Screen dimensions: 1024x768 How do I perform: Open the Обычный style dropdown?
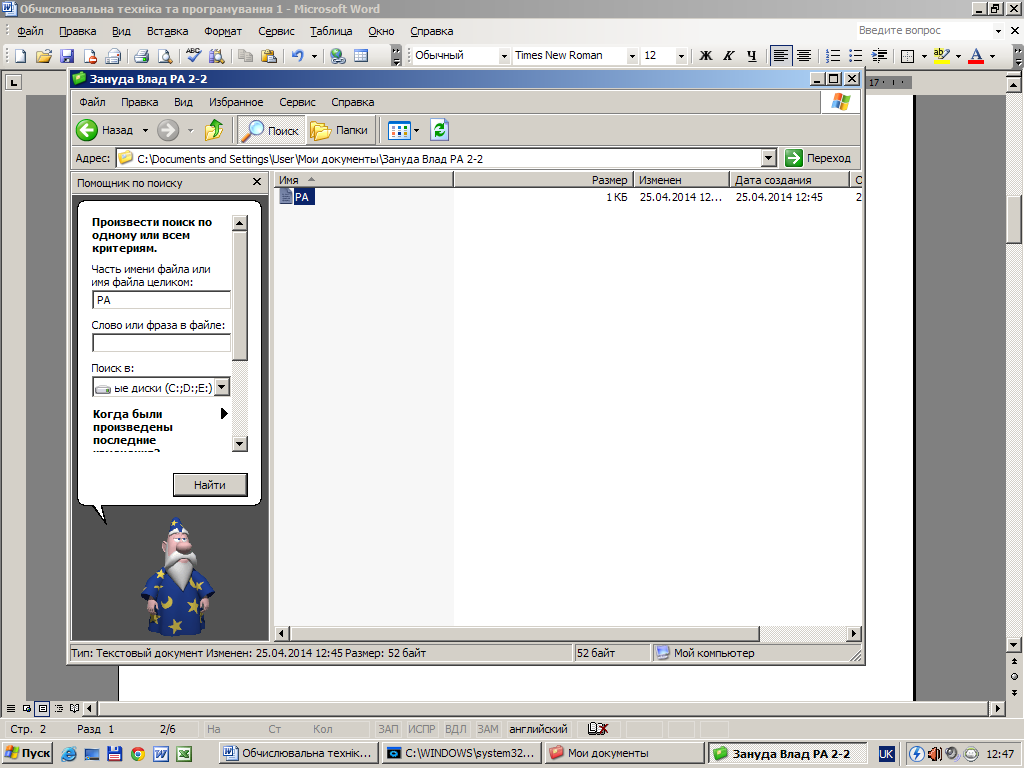(x=504, y=56)
